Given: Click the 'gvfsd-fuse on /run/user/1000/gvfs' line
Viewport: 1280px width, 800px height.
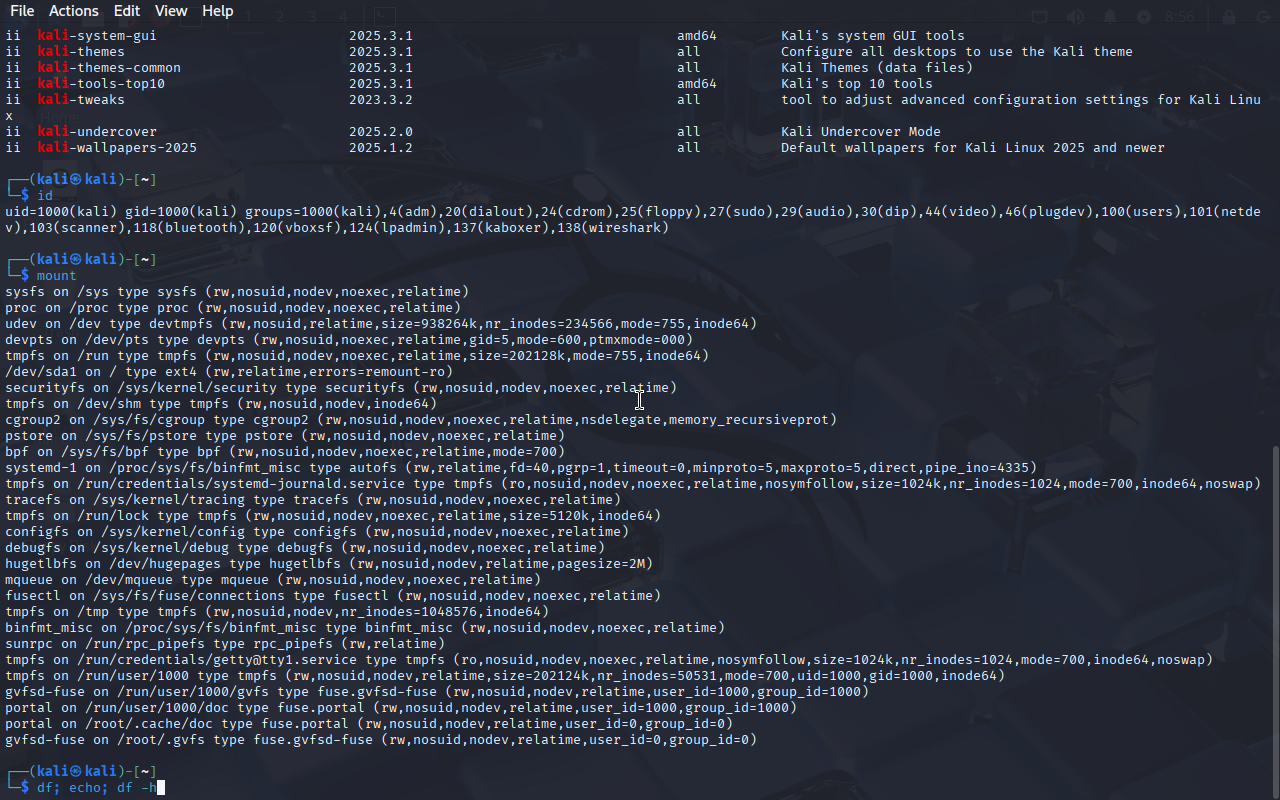Looking at the screenshot, I should pyautogui.click(x=437, y=692).
